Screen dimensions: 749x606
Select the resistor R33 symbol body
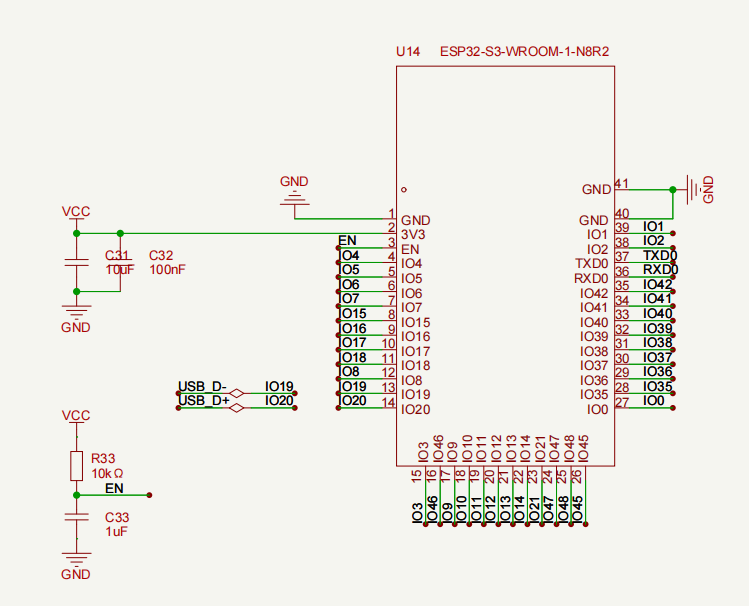tap(76, 466)
